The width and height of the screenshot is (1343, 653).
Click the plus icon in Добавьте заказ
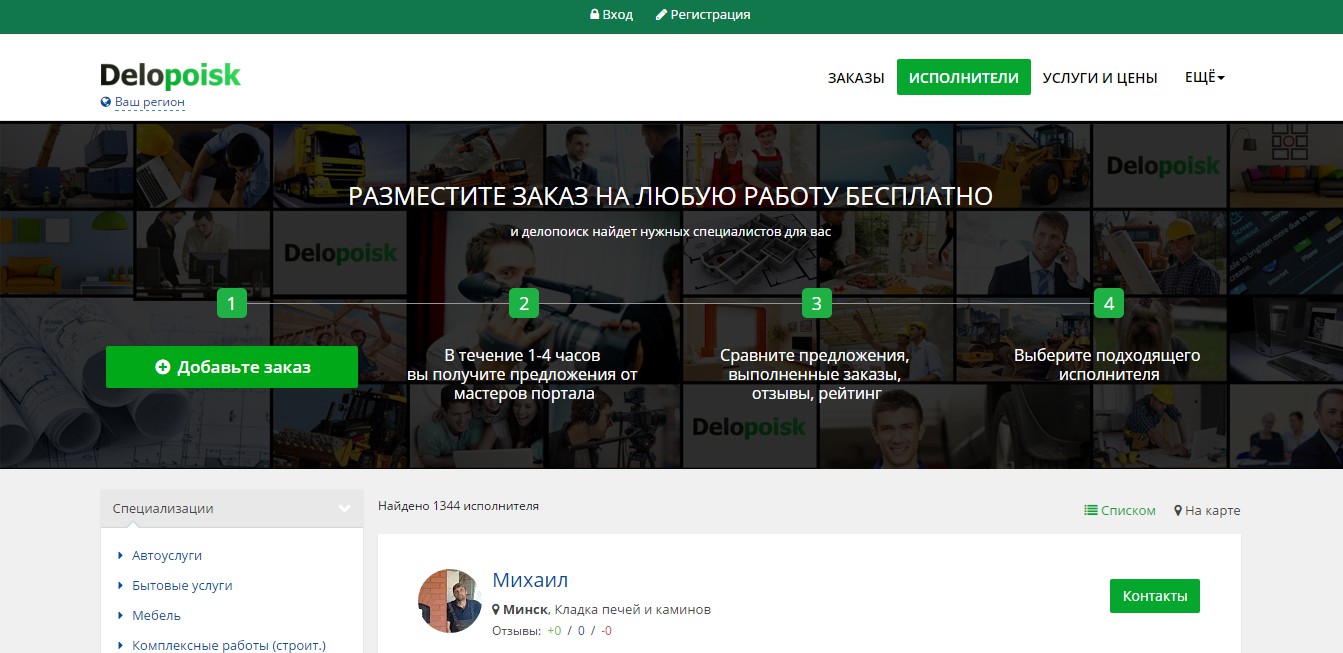163,367
